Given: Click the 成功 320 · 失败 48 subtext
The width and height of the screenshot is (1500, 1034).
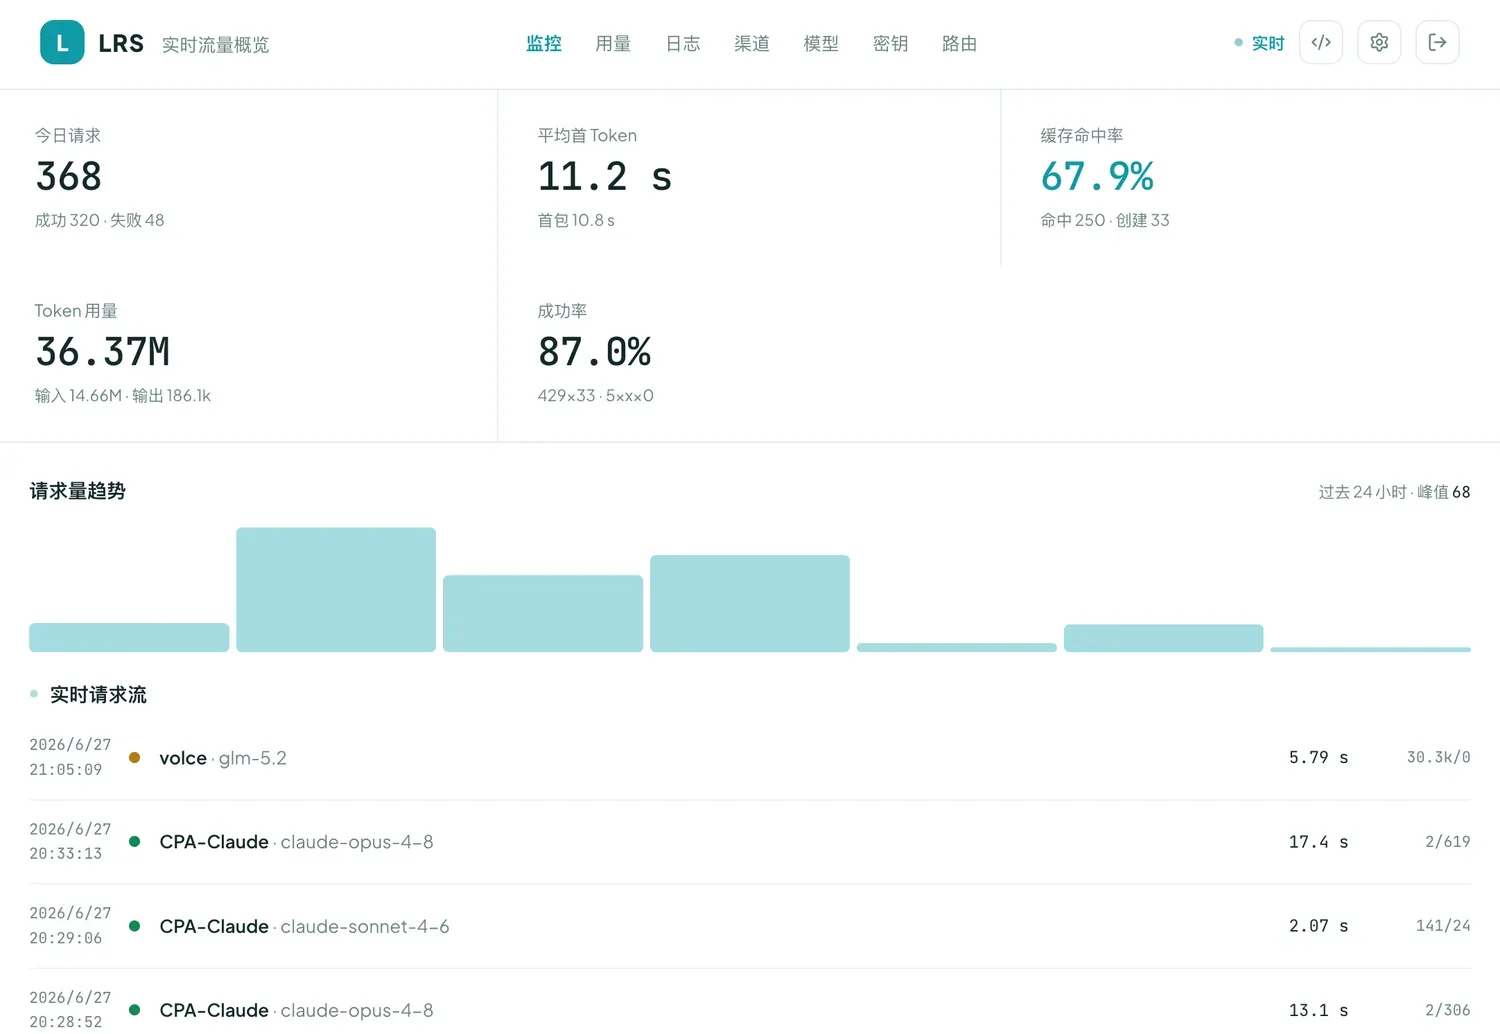Looking at the screenshot, I should 100,220.
